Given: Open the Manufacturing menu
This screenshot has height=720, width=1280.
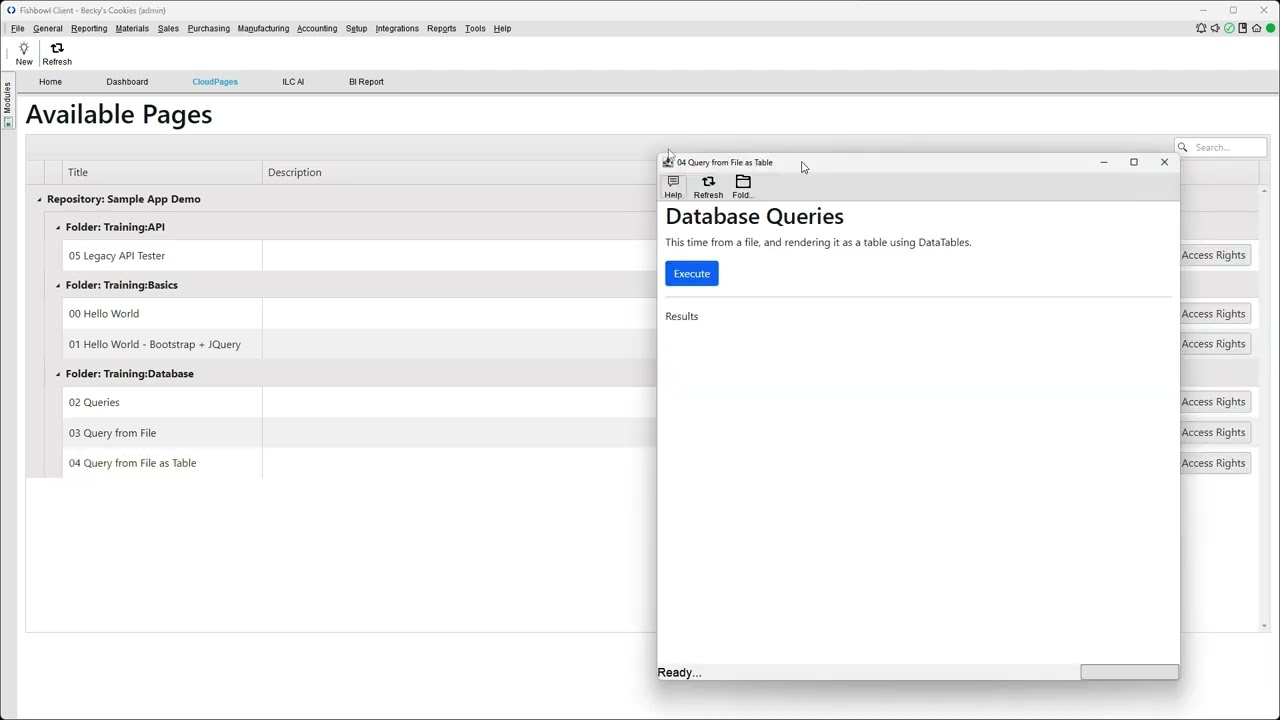Looking at the screenshot, I should [263, 28].
